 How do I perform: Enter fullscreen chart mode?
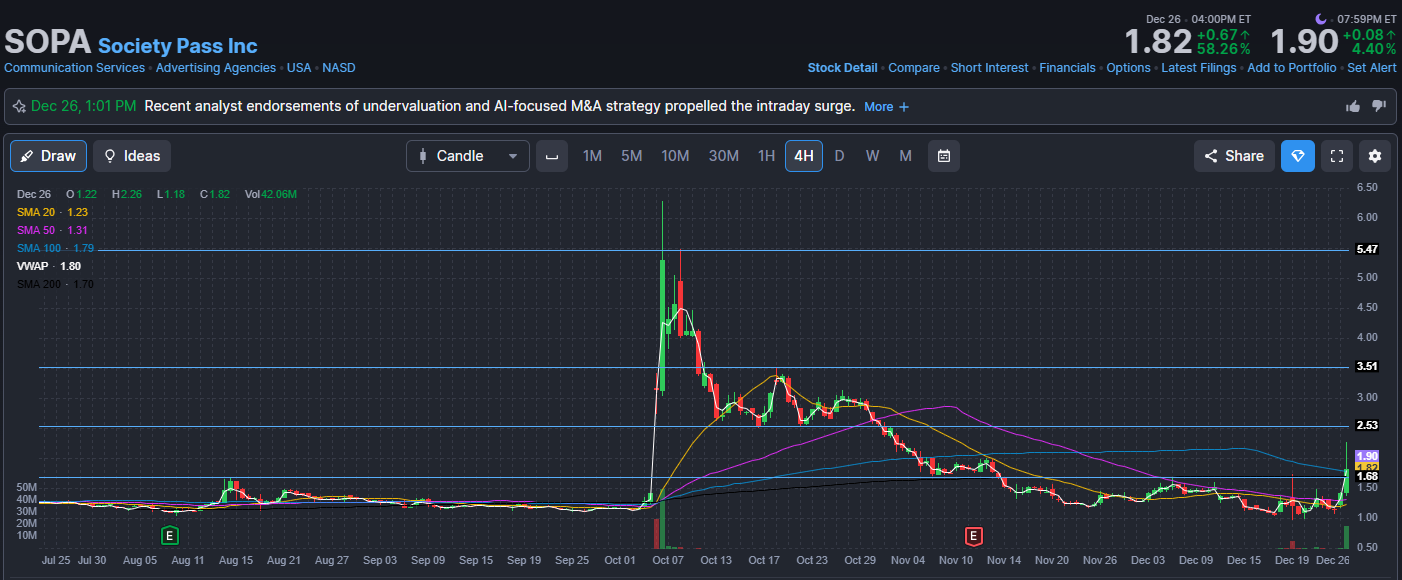point(1337,156)
